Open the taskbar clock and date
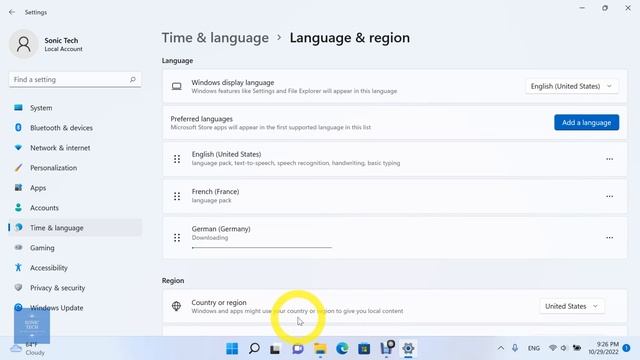This screenshot has height=360, width=640. click(x=603, y=348)
